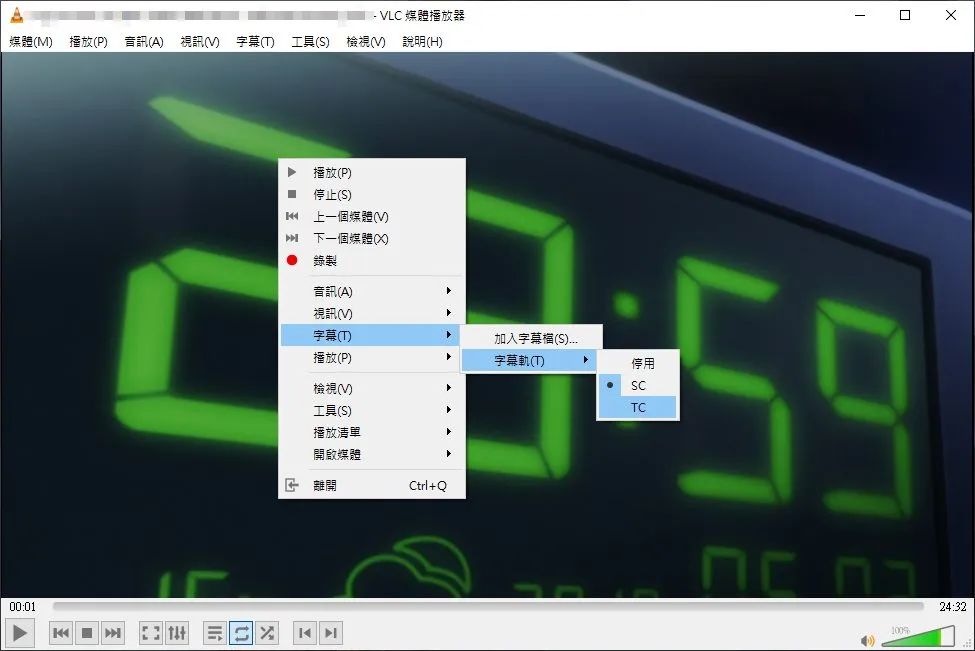Open the 工具(S) menu in menu bar
Viewport: 975px width, 651px height.
(x=310, y=42)
